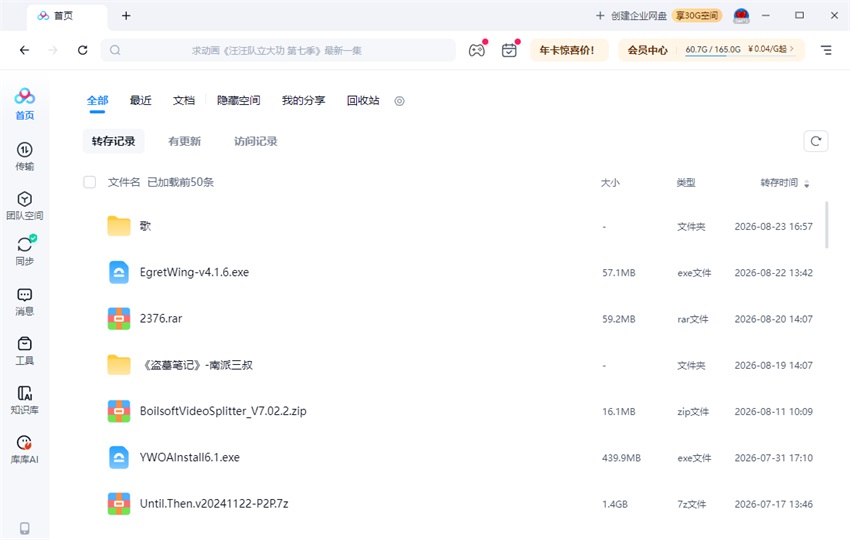
Task: Switch to the 回收站 tab
Action: point(363,100)
